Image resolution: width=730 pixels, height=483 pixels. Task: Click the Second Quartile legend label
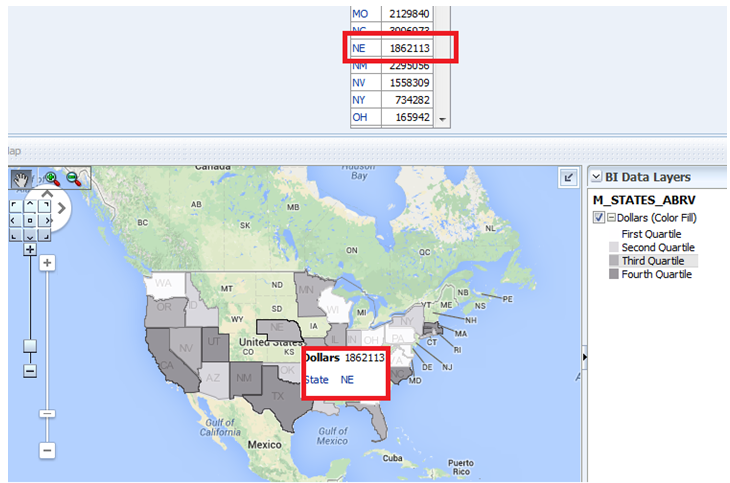[x=658, y=247]
